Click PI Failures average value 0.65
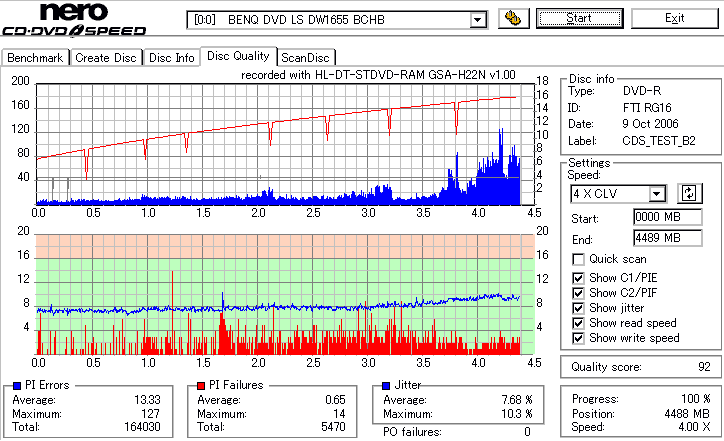724x441 pixels. (335, 399)
